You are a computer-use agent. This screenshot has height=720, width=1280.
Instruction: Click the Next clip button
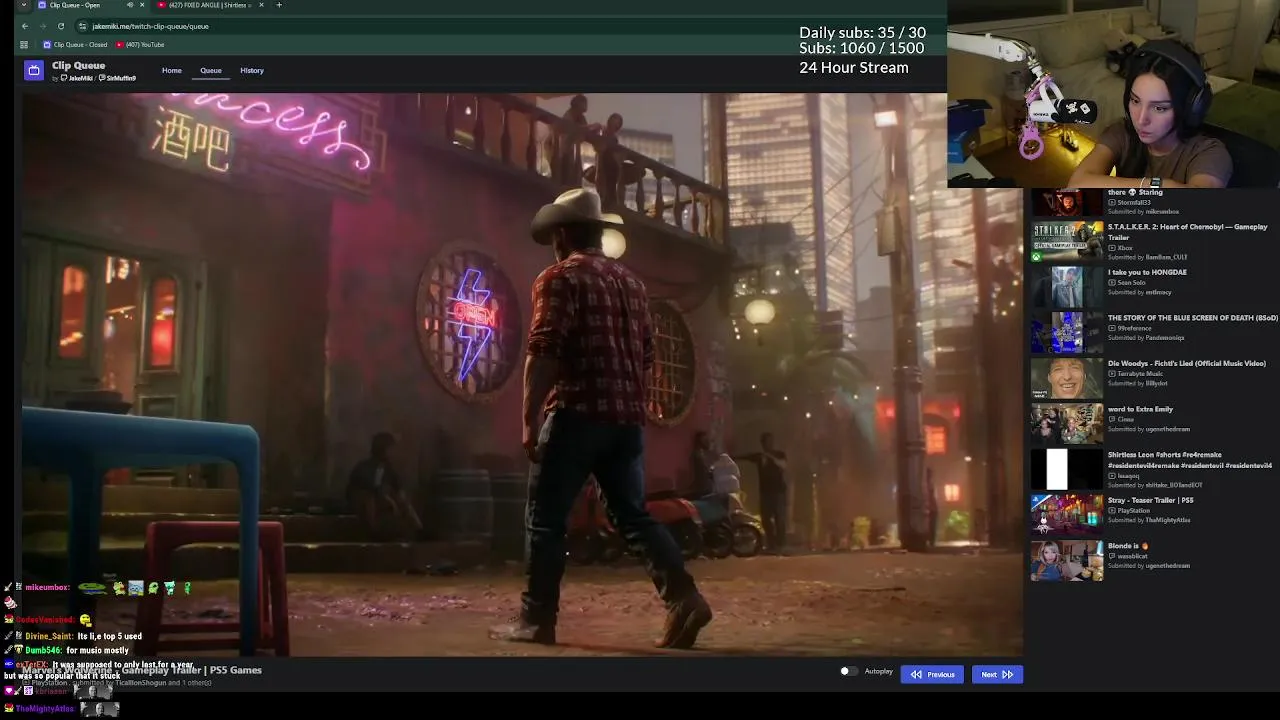pos(996,674)
